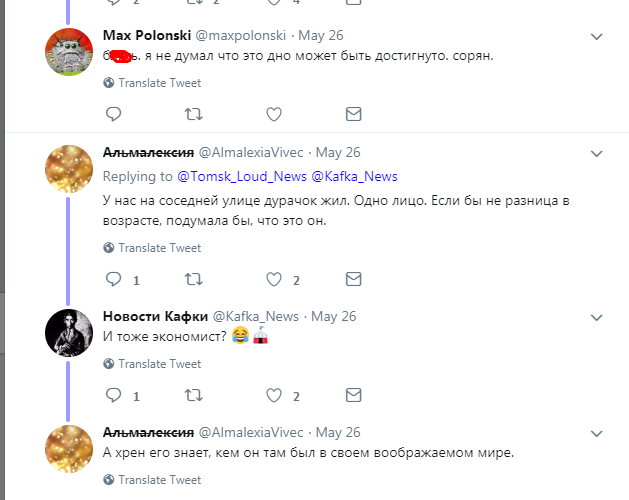The image size is (629, 500).
Task: Translate Max Polonski's tweet
Action: pyautogui.click(x=159, y=83)
